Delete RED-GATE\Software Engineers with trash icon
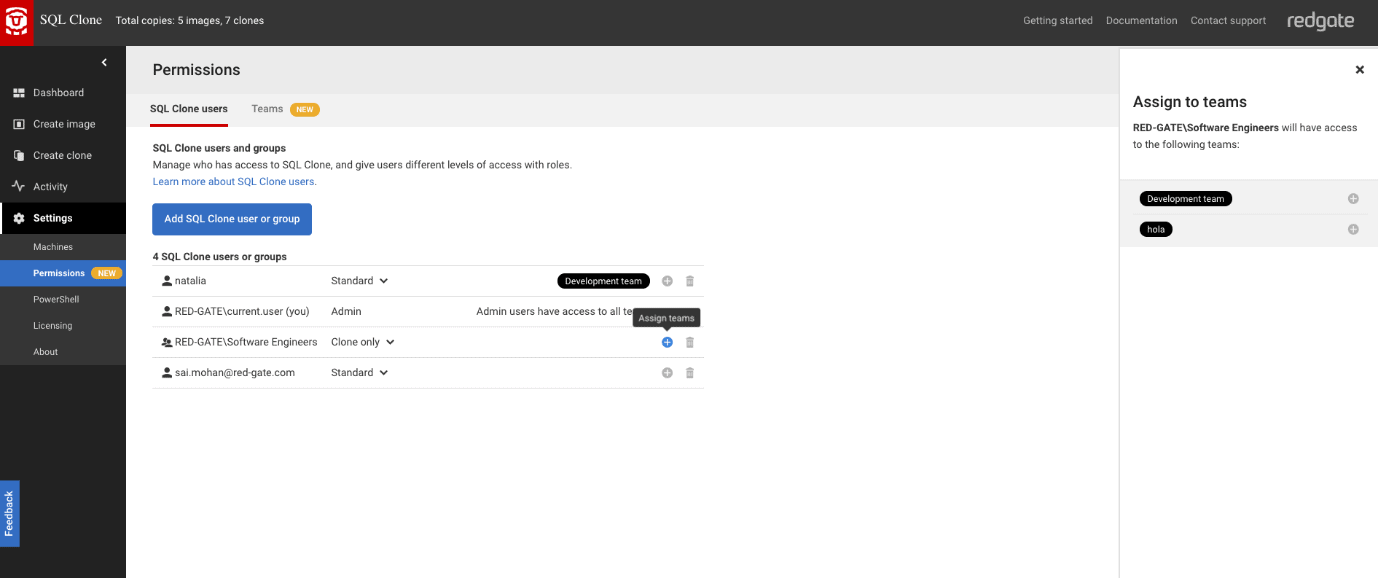 (x=690, y=342)
